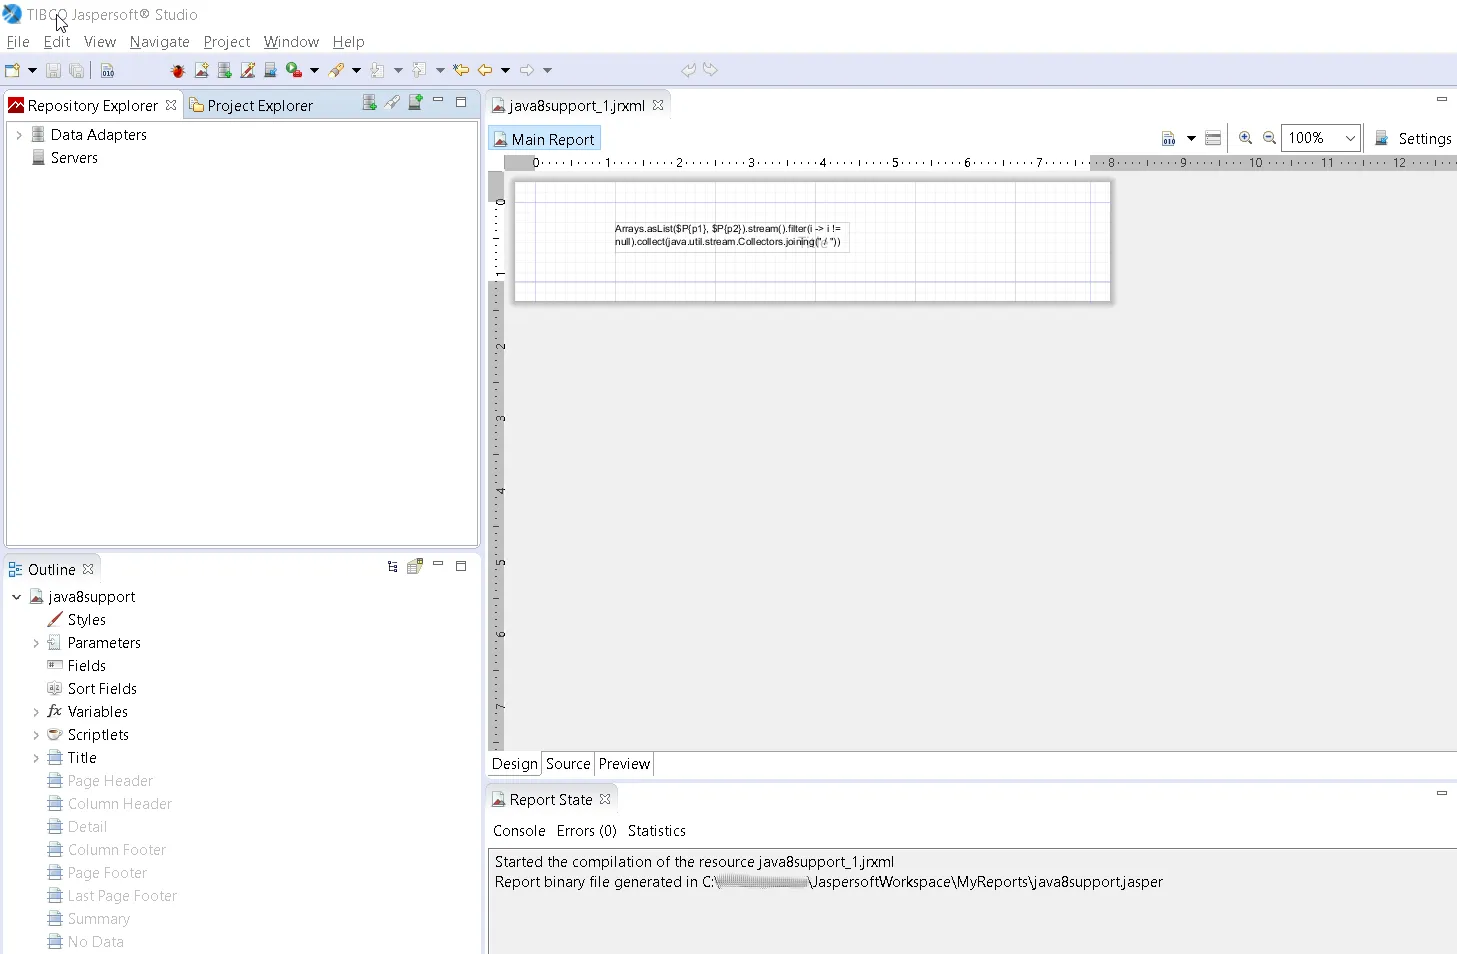Click the Save All icon
The image size is (1457, 954).
point(76,70)
